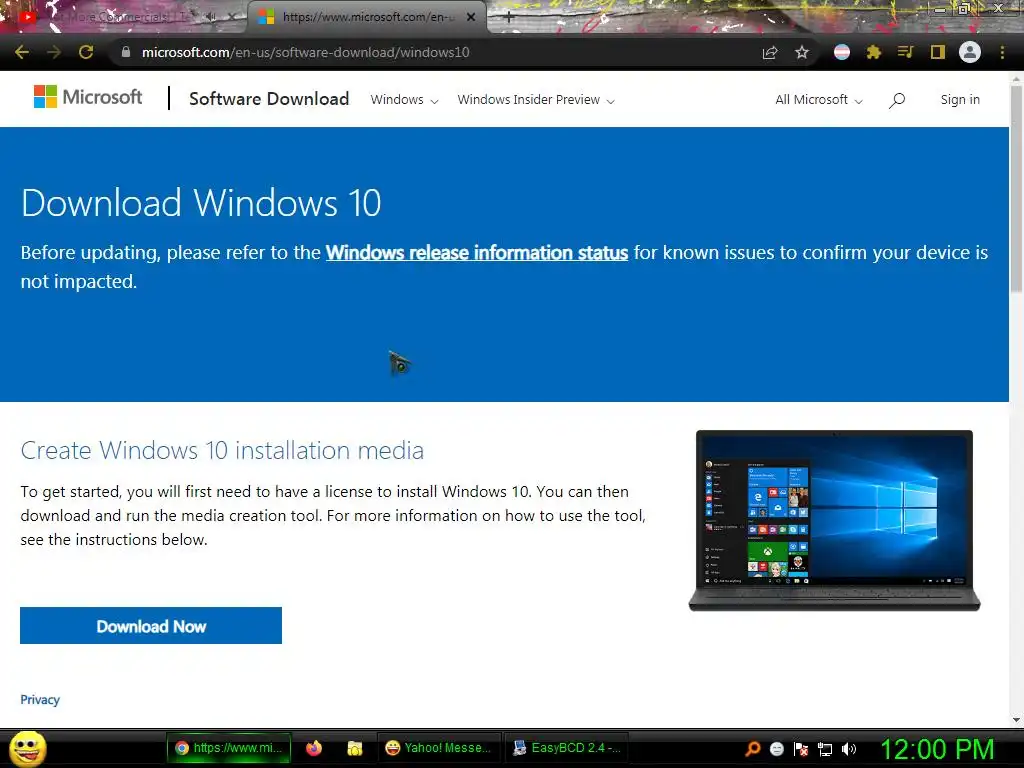The height and width of the screenshot is (768, 1024).
Task: Open the Extensions puzzle menu
Action: coord(874,52)
